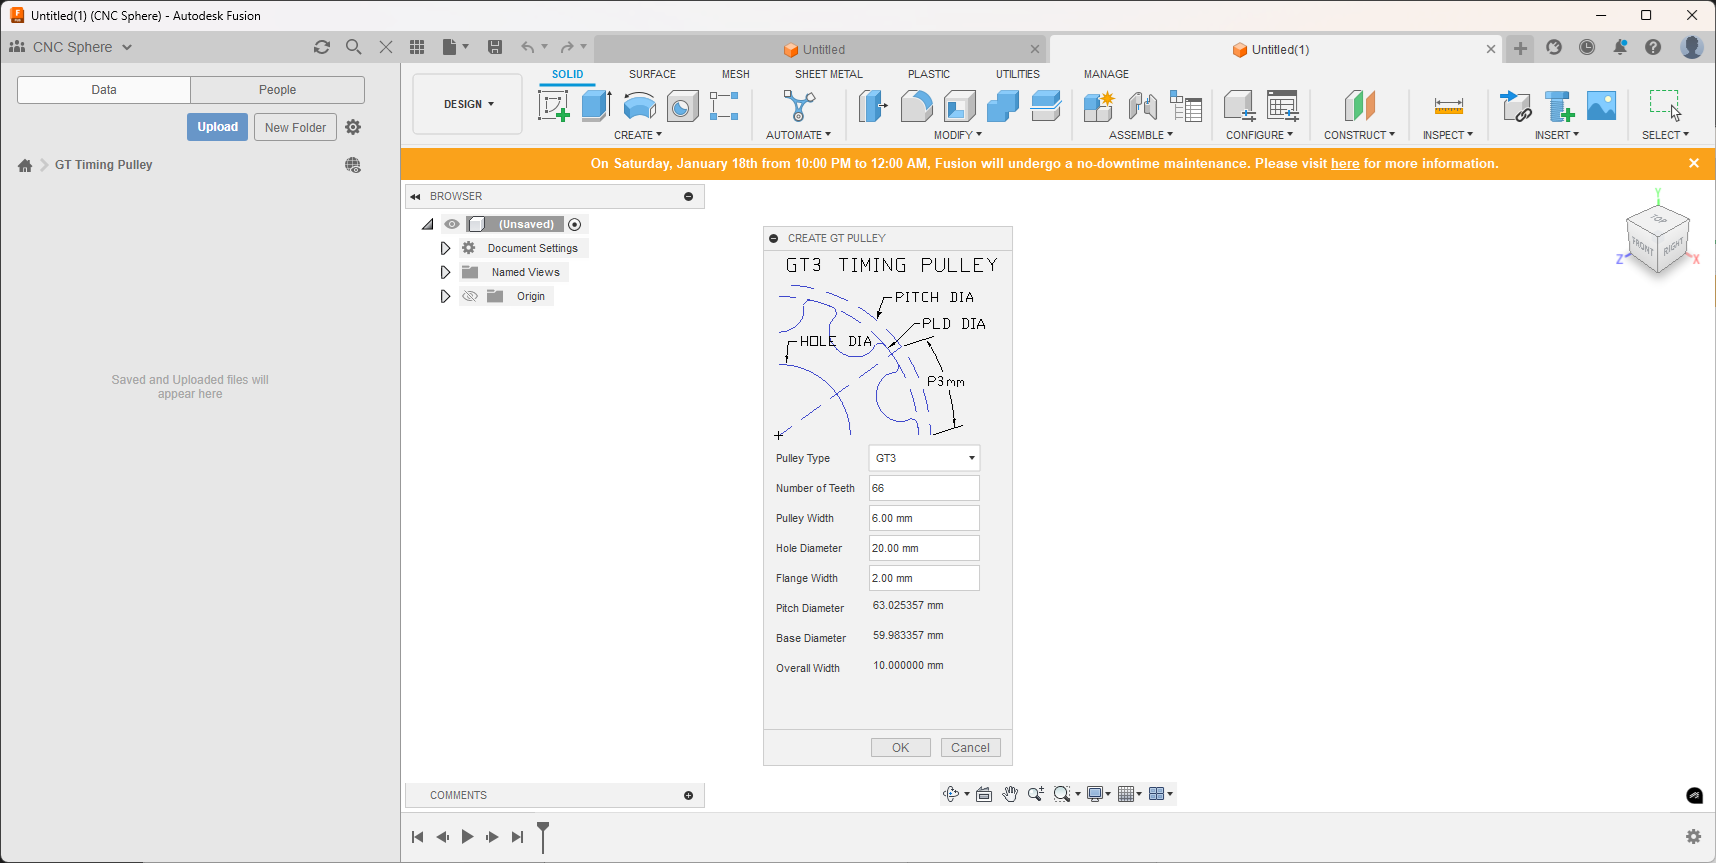Open the Assemble dropdown menu
The image size is (1716, 863).
[x=1141, y=135]
